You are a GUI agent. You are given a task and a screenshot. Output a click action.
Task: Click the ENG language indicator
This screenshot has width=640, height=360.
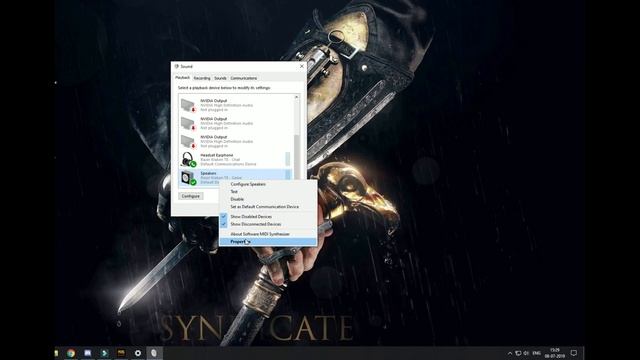537,353
